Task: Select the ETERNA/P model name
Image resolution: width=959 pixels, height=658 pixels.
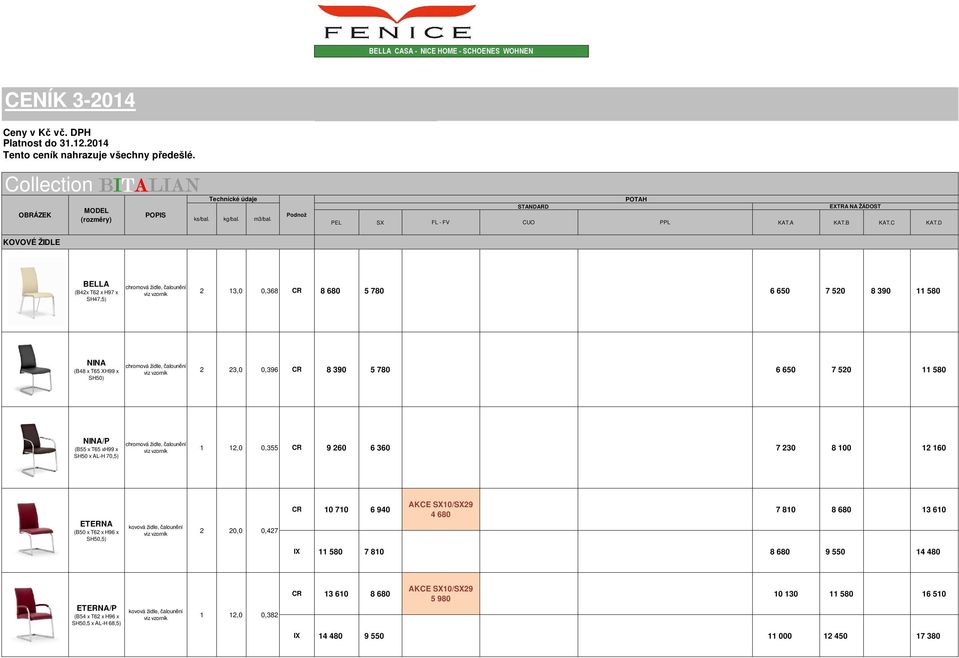Action: pos(96,608)
